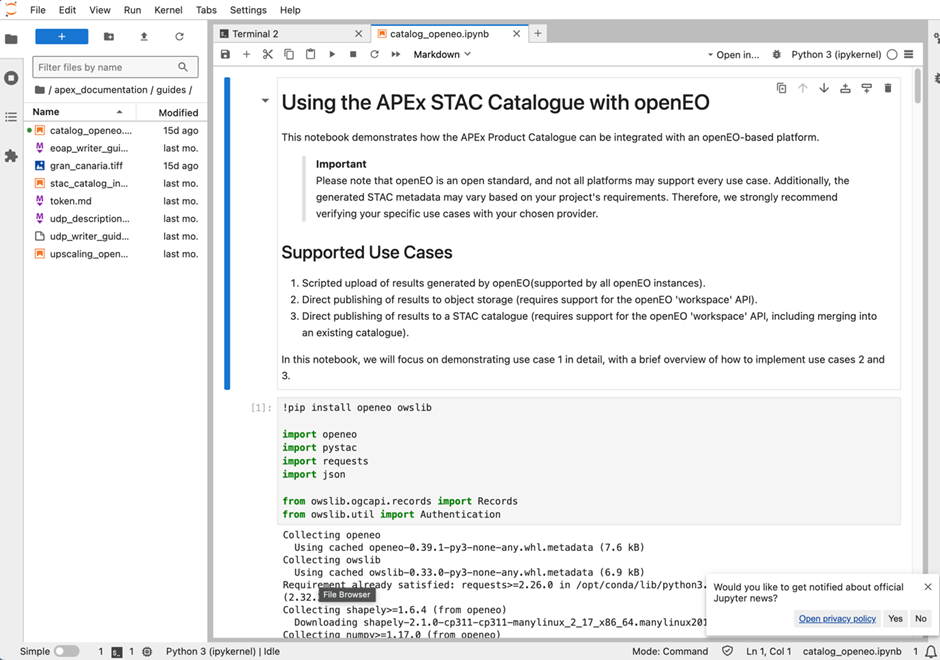The height and width of the screenshot is (660, 940).
Task: Move the cell down with arrow
Action: click(824, 88)
